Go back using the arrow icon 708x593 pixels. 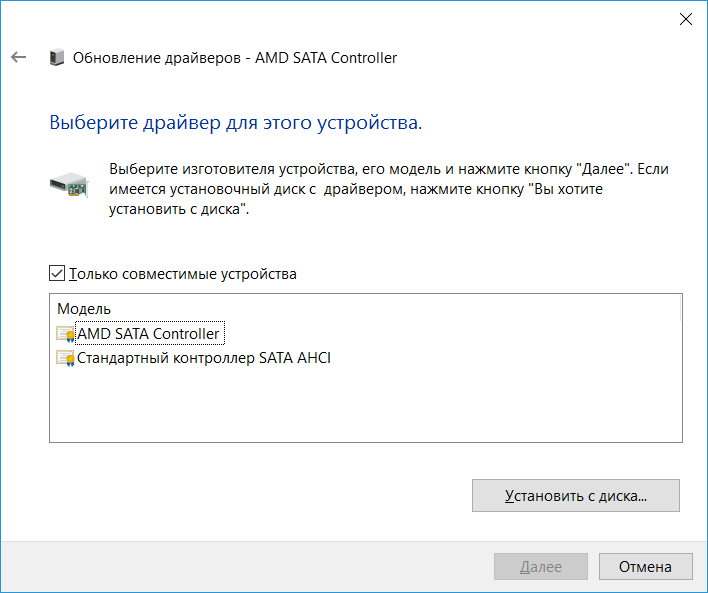coord(18,58)
